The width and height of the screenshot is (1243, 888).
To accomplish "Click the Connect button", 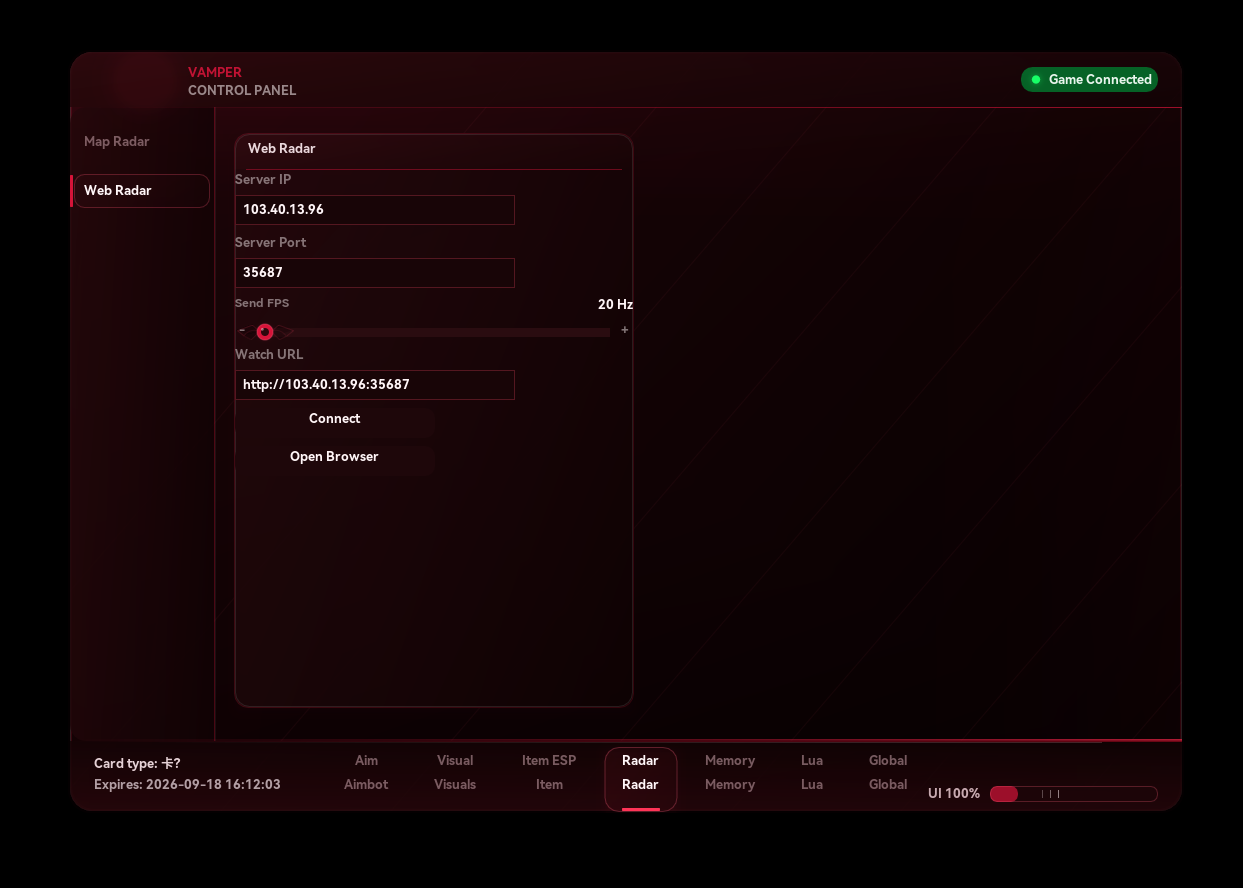I will coord(335,419).
